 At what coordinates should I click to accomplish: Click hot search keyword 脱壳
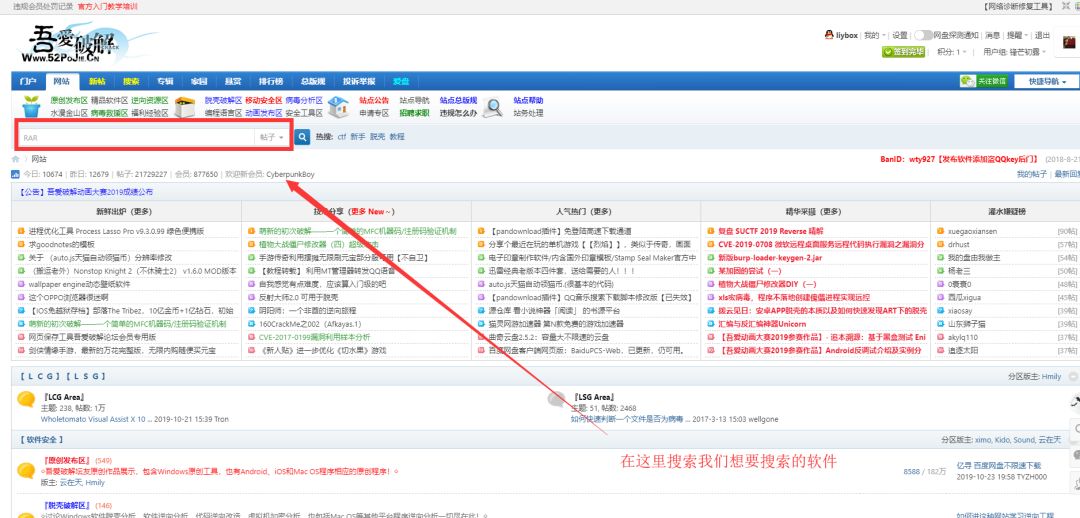point(377,136)
